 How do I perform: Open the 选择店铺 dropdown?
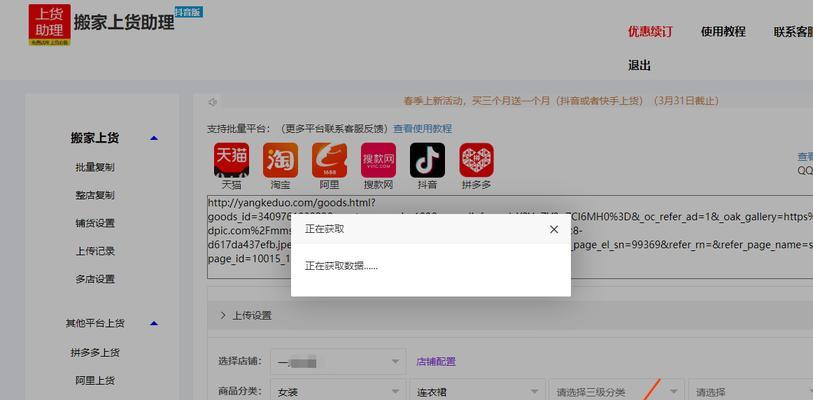(338, 362)
